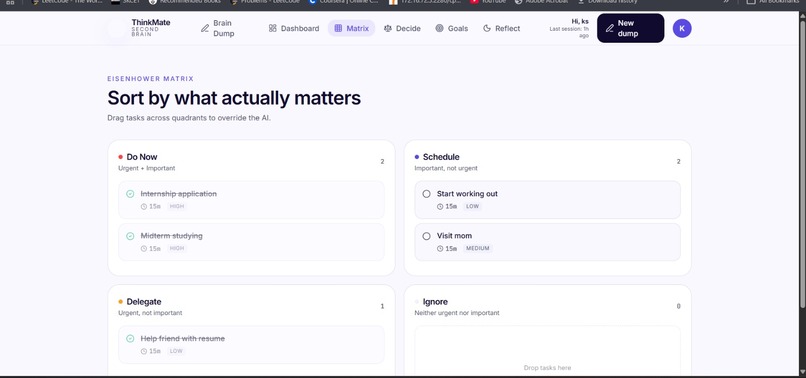The height and width of the screenshot is (378, 806).
Task: Click the Reflect moon icon
Action: tap(487, 28)
